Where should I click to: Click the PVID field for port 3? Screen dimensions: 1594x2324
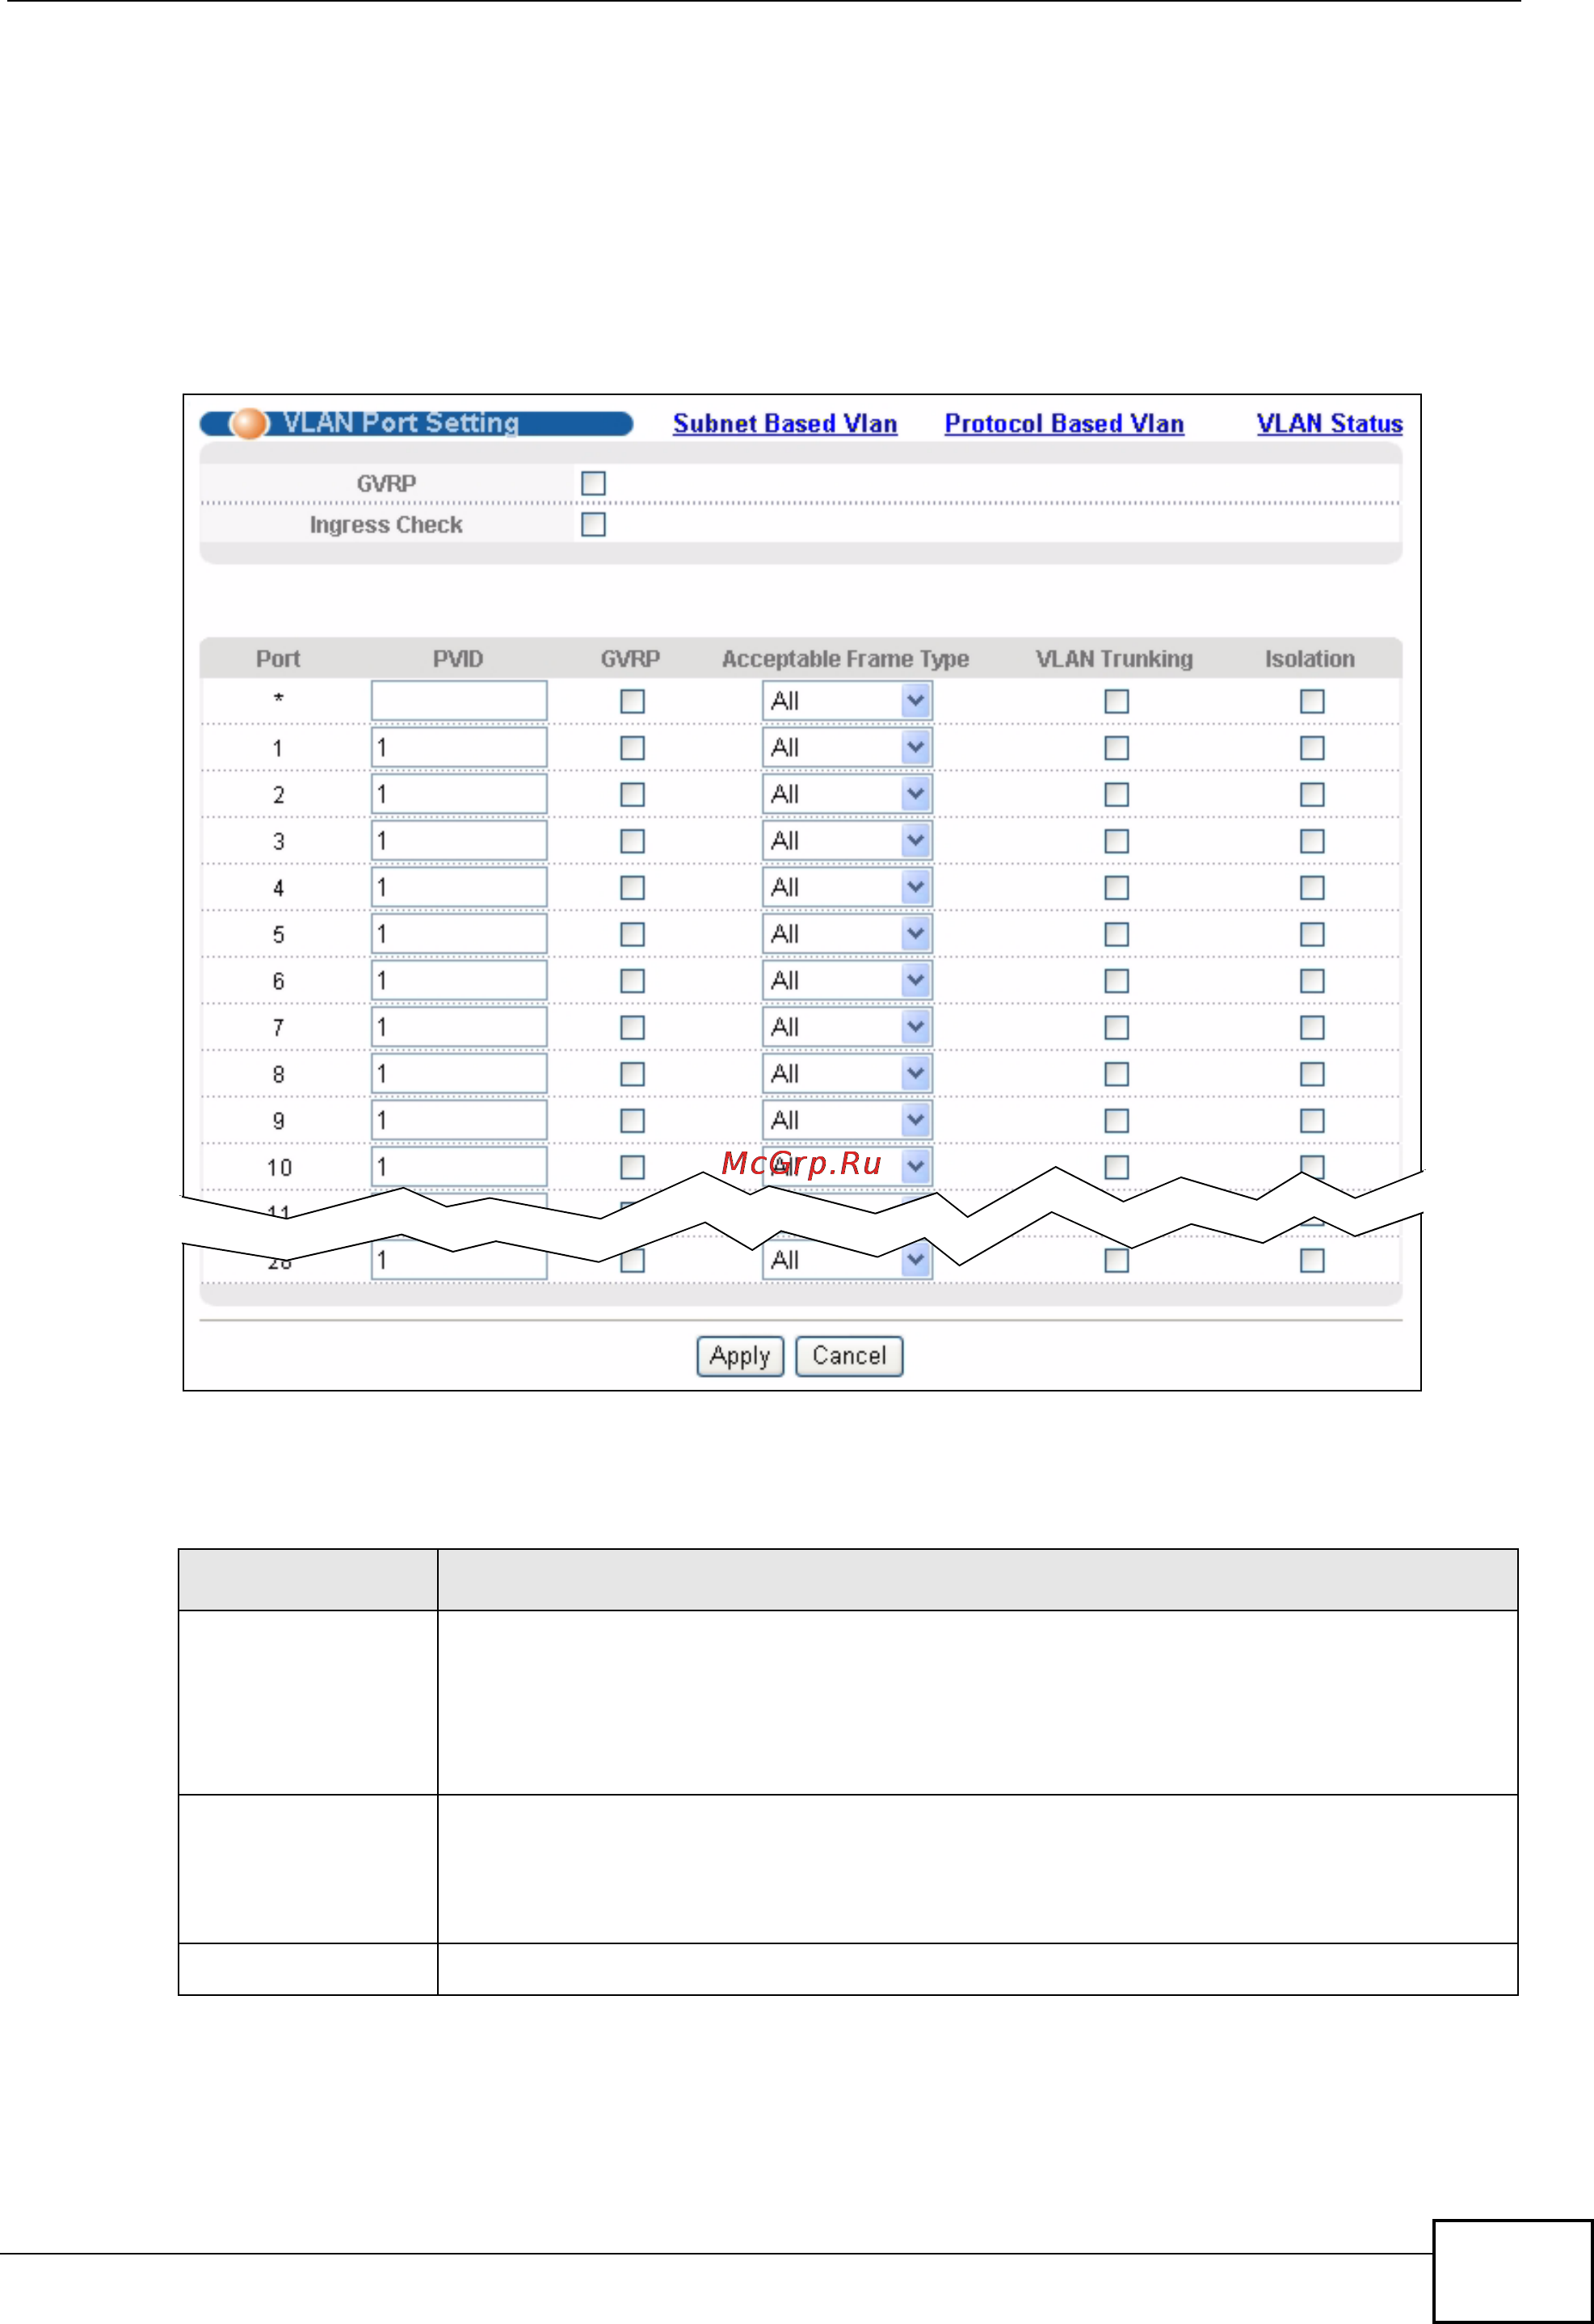[459, 841]
